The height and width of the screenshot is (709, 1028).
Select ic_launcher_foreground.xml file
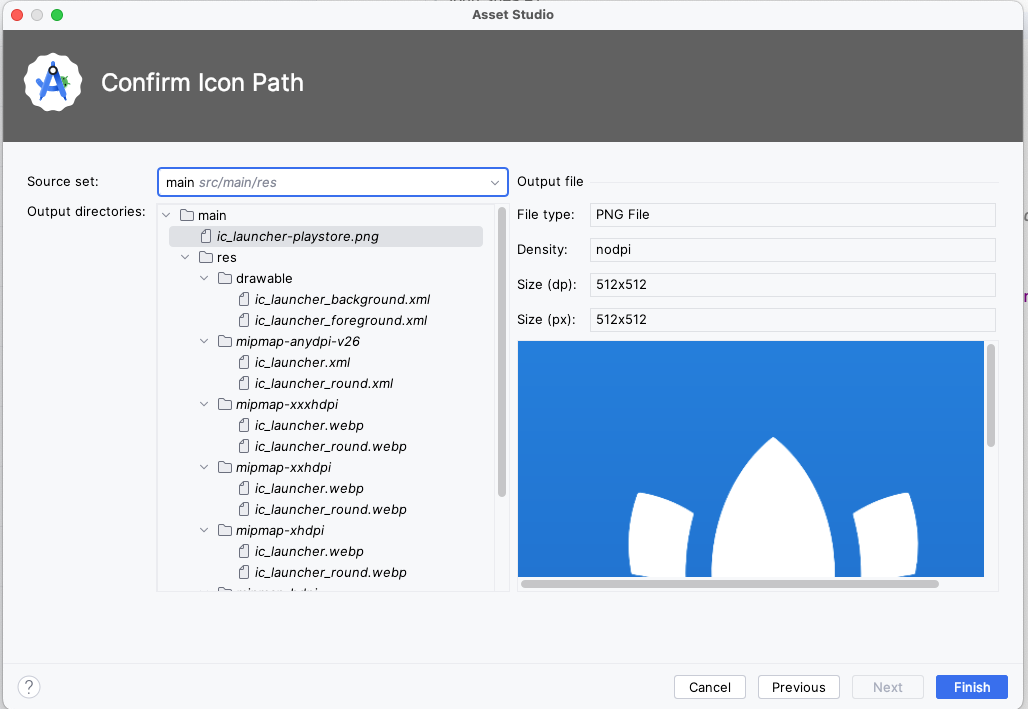coord(340,320)
